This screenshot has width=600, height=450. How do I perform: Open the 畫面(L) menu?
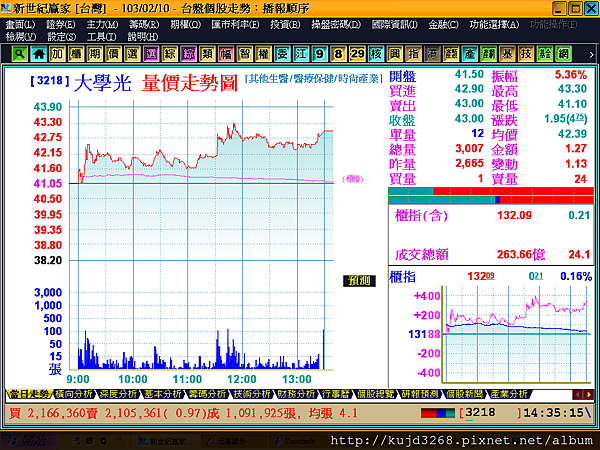[20, 25]
